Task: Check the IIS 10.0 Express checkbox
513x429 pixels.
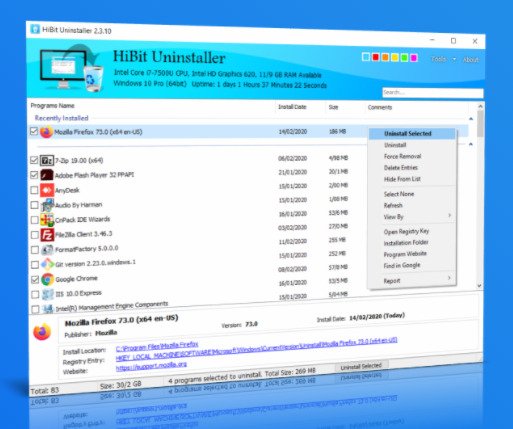Action: coord(35,294)
